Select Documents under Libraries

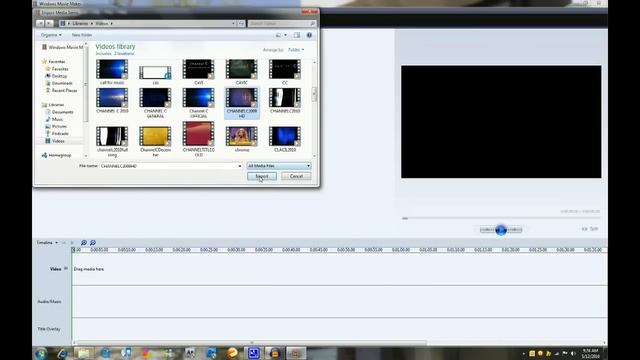point(59,112)
